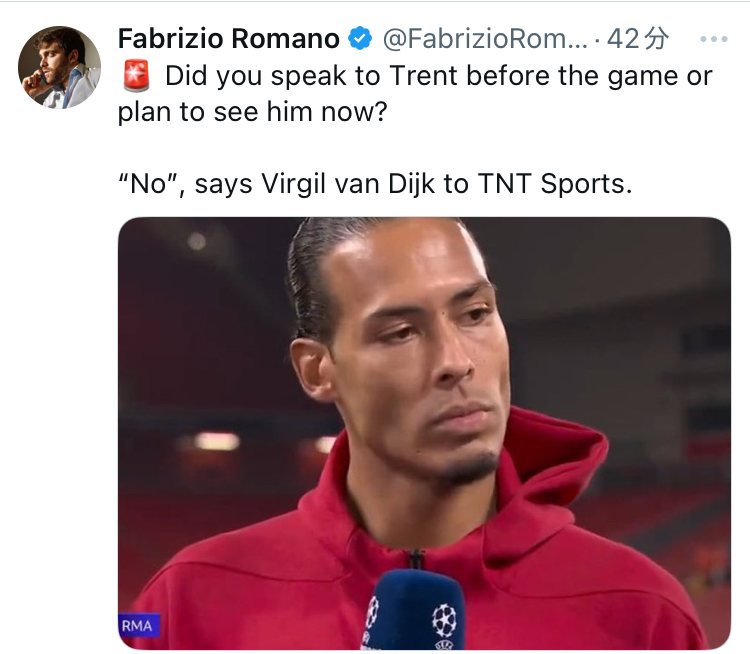Viewport: 750px width, 654px height.
Task: Click the blue microphone in the photo
Action: pos(412,610)
